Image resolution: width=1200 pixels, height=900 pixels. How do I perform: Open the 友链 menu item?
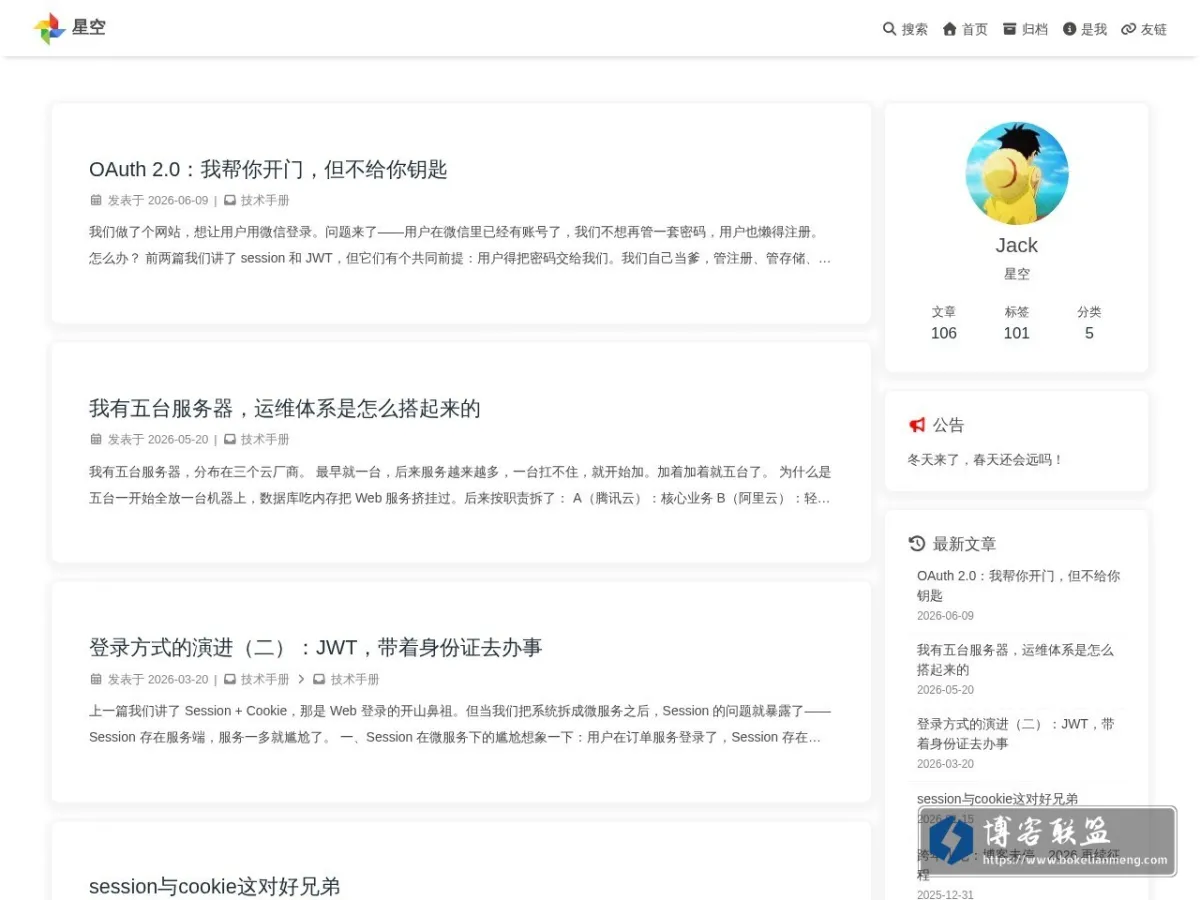(1154, 29)
